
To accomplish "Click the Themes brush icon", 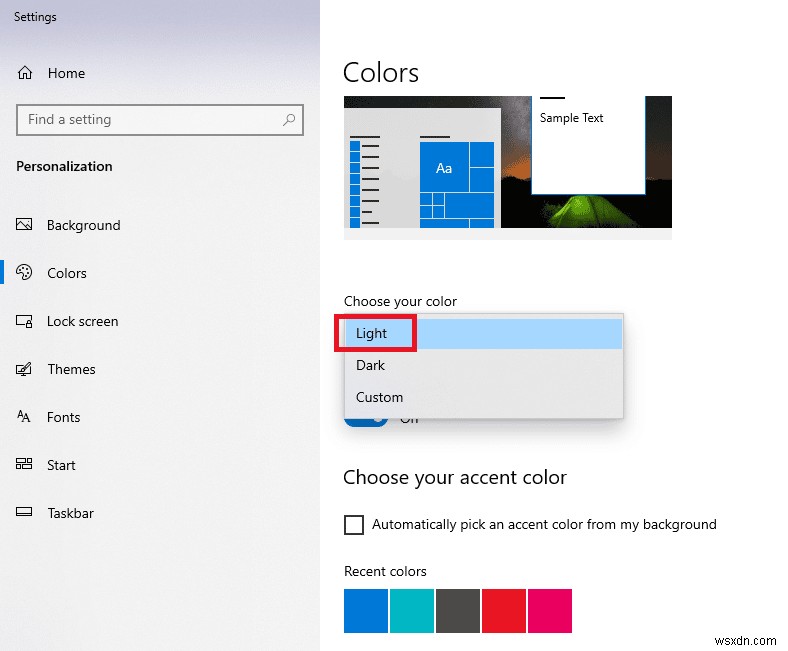I will (24, 369).
